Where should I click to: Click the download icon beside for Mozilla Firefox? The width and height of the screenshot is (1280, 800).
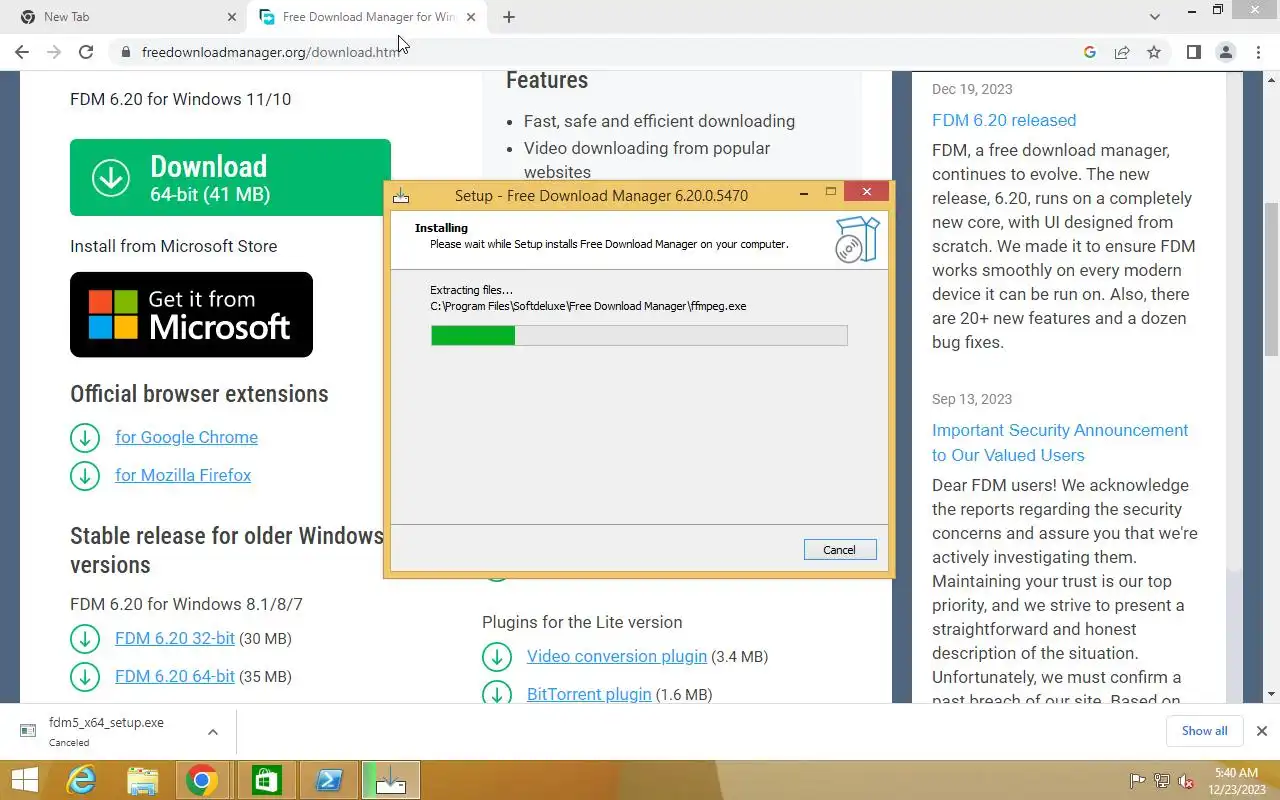pos(85,476)
